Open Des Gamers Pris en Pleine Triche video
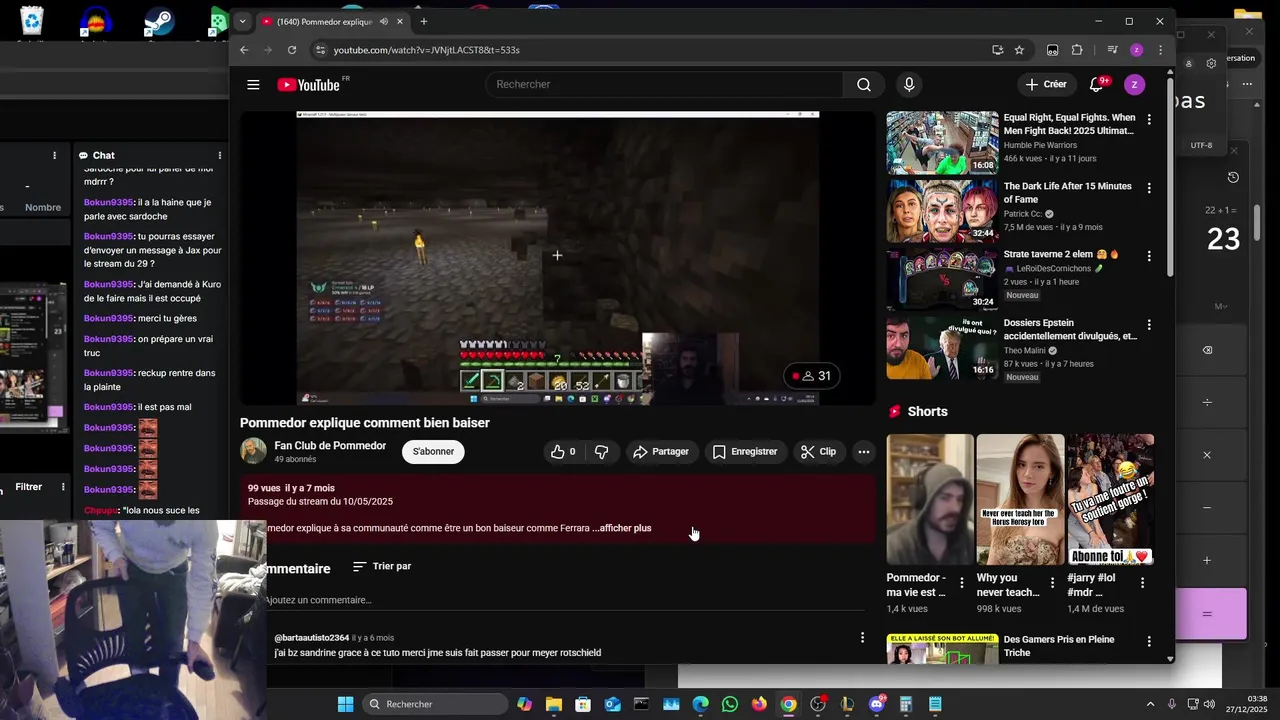 [1058, 646]
